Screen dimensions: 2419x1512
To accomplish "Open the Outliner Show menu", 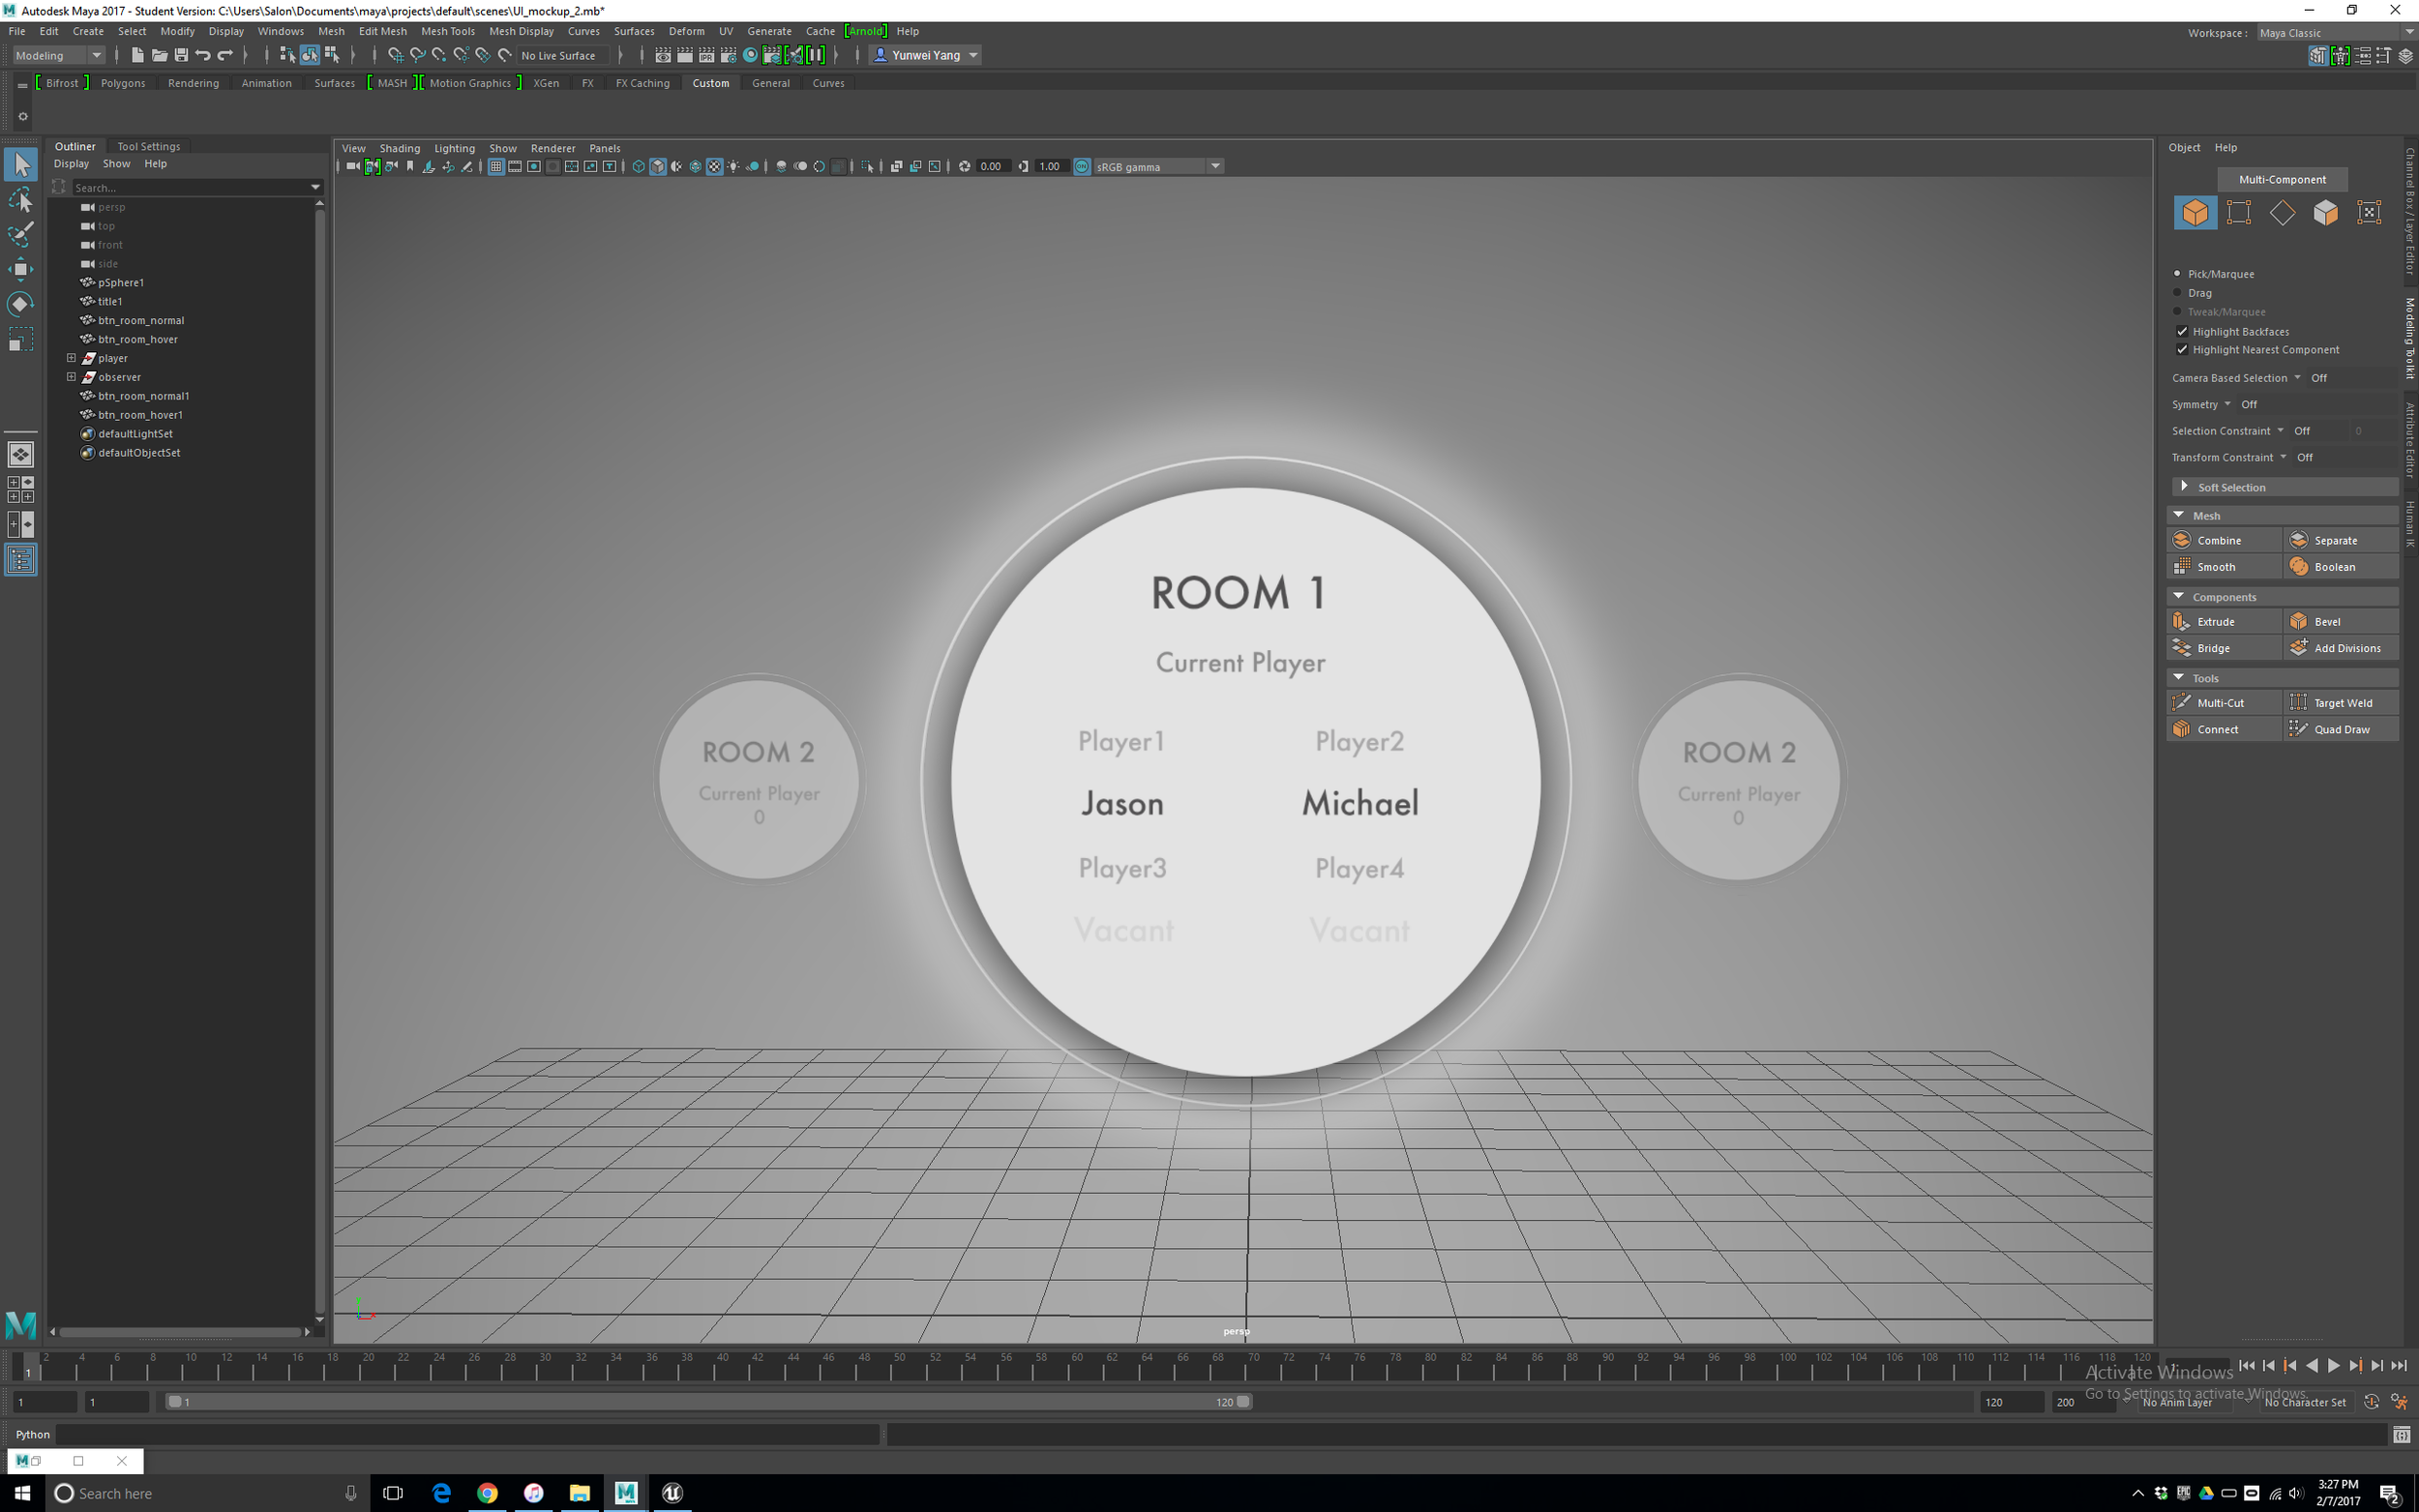I will 116,163.
